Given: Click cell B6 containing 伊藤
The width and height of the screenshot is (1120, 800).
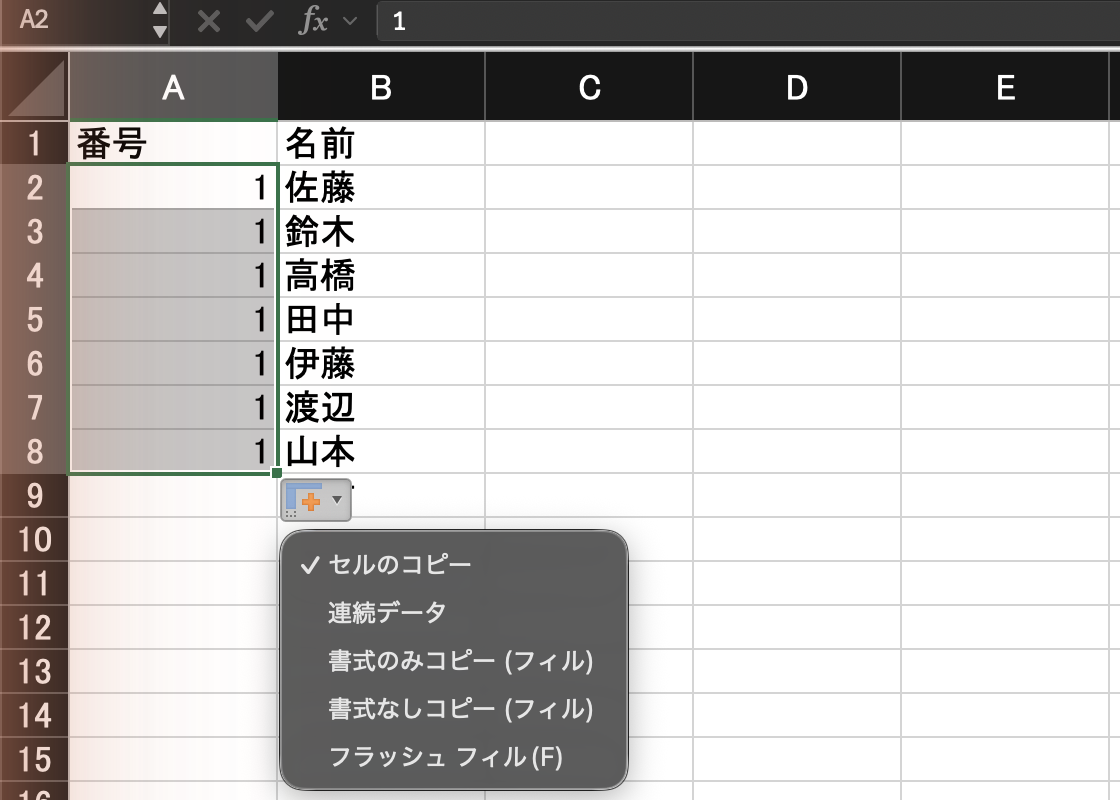Looking at the screenshot, I should [x=381, y=364].
